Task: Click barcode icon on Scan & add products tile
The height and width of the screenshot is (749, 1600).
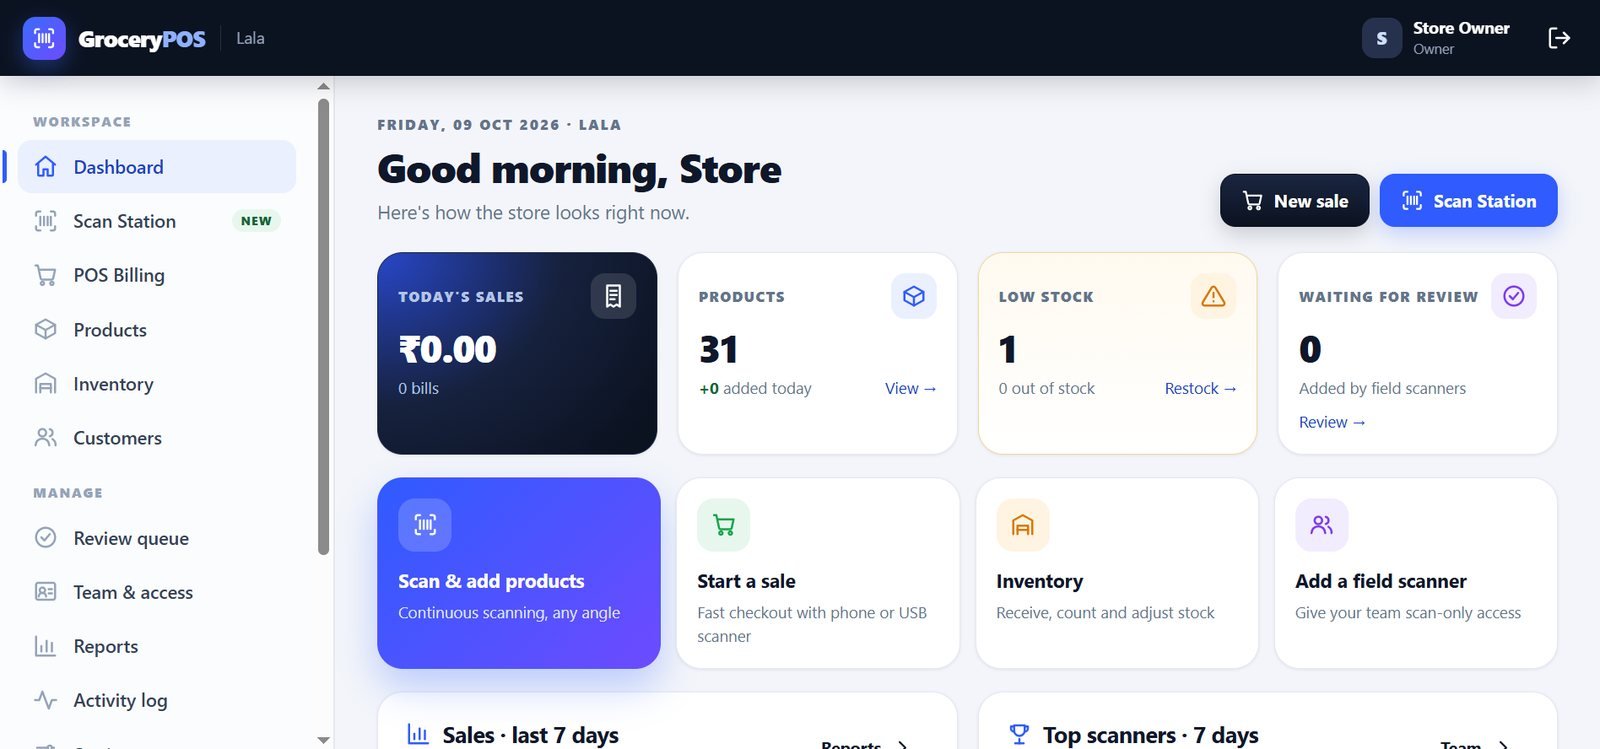Action: point(425,525)
